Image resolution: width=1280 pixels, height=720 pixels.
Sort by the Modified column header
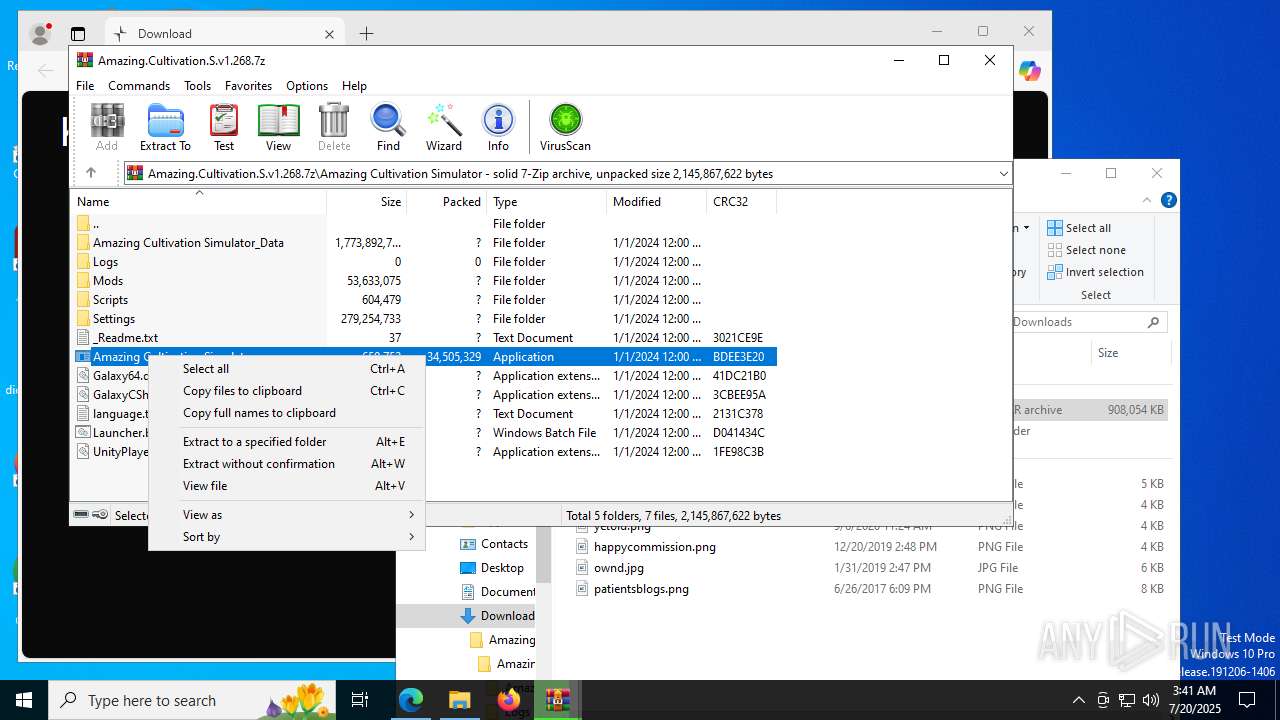(x=656, y=201)
